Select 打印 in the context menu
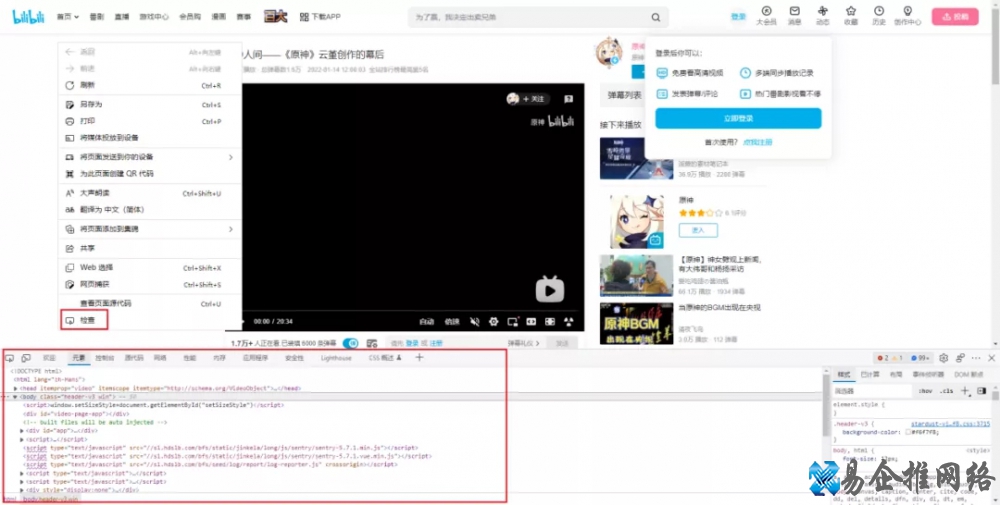 pyautogui.click(x=150, y=121)
